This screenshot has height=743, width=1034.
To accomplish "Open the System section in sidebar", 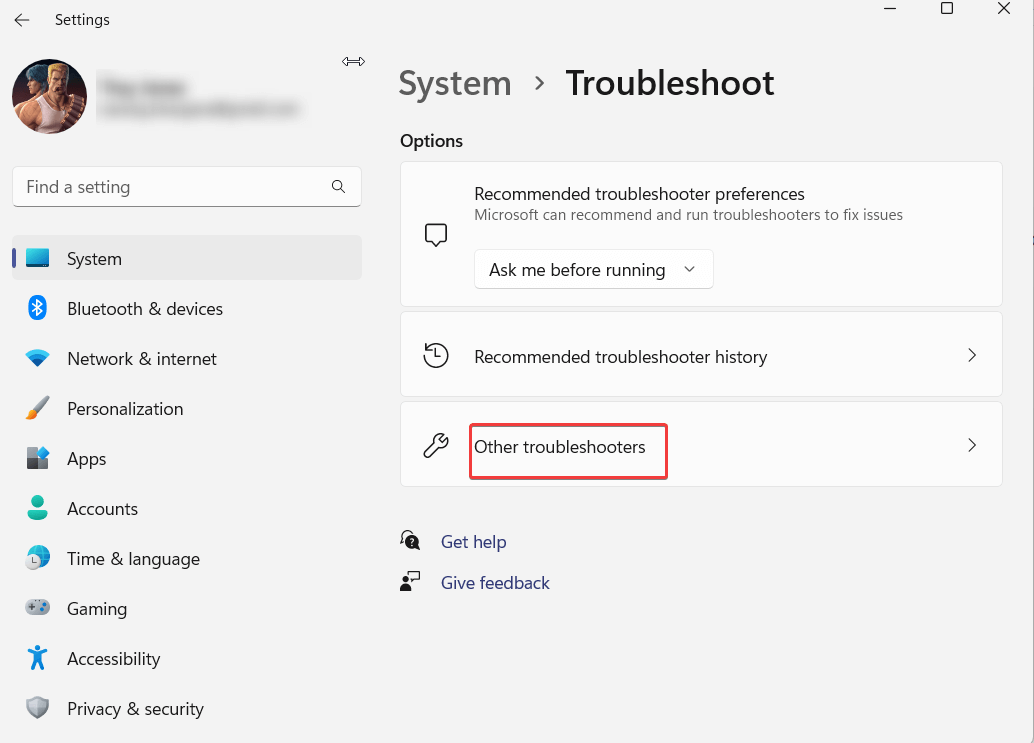I will (x=94, y=258).
